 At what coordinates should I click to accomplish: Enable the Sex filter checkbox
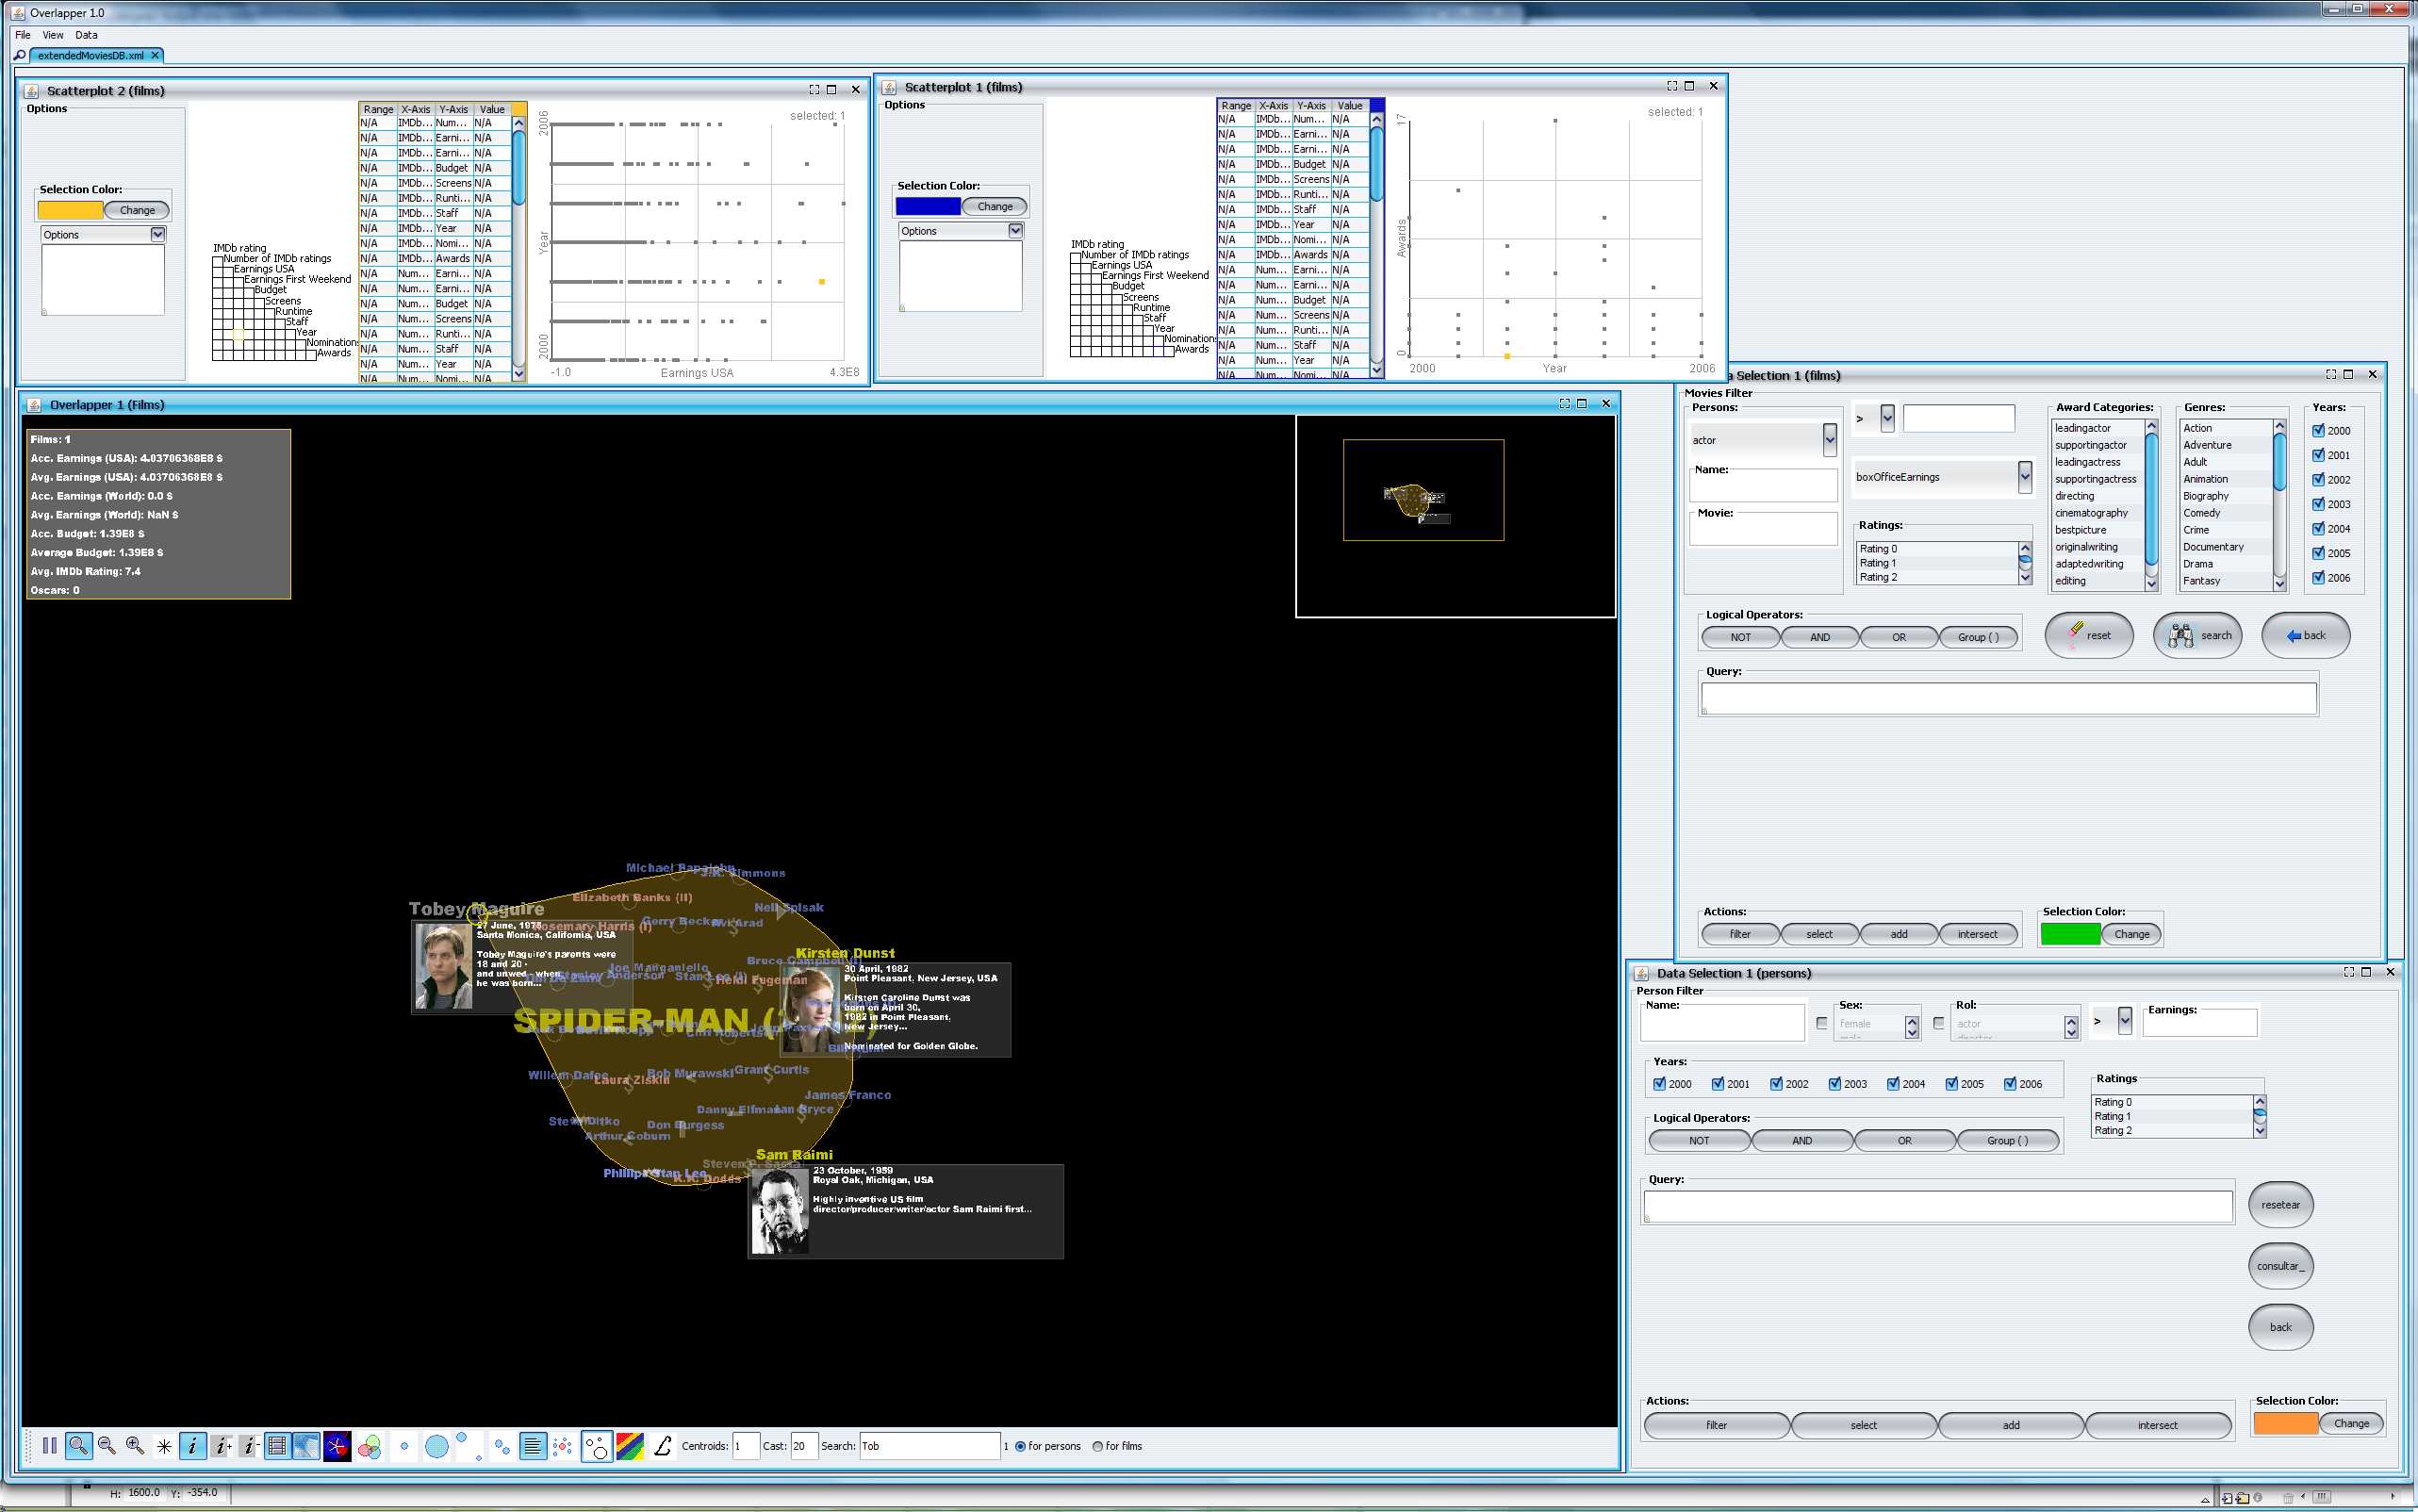click(1822, 1023)
